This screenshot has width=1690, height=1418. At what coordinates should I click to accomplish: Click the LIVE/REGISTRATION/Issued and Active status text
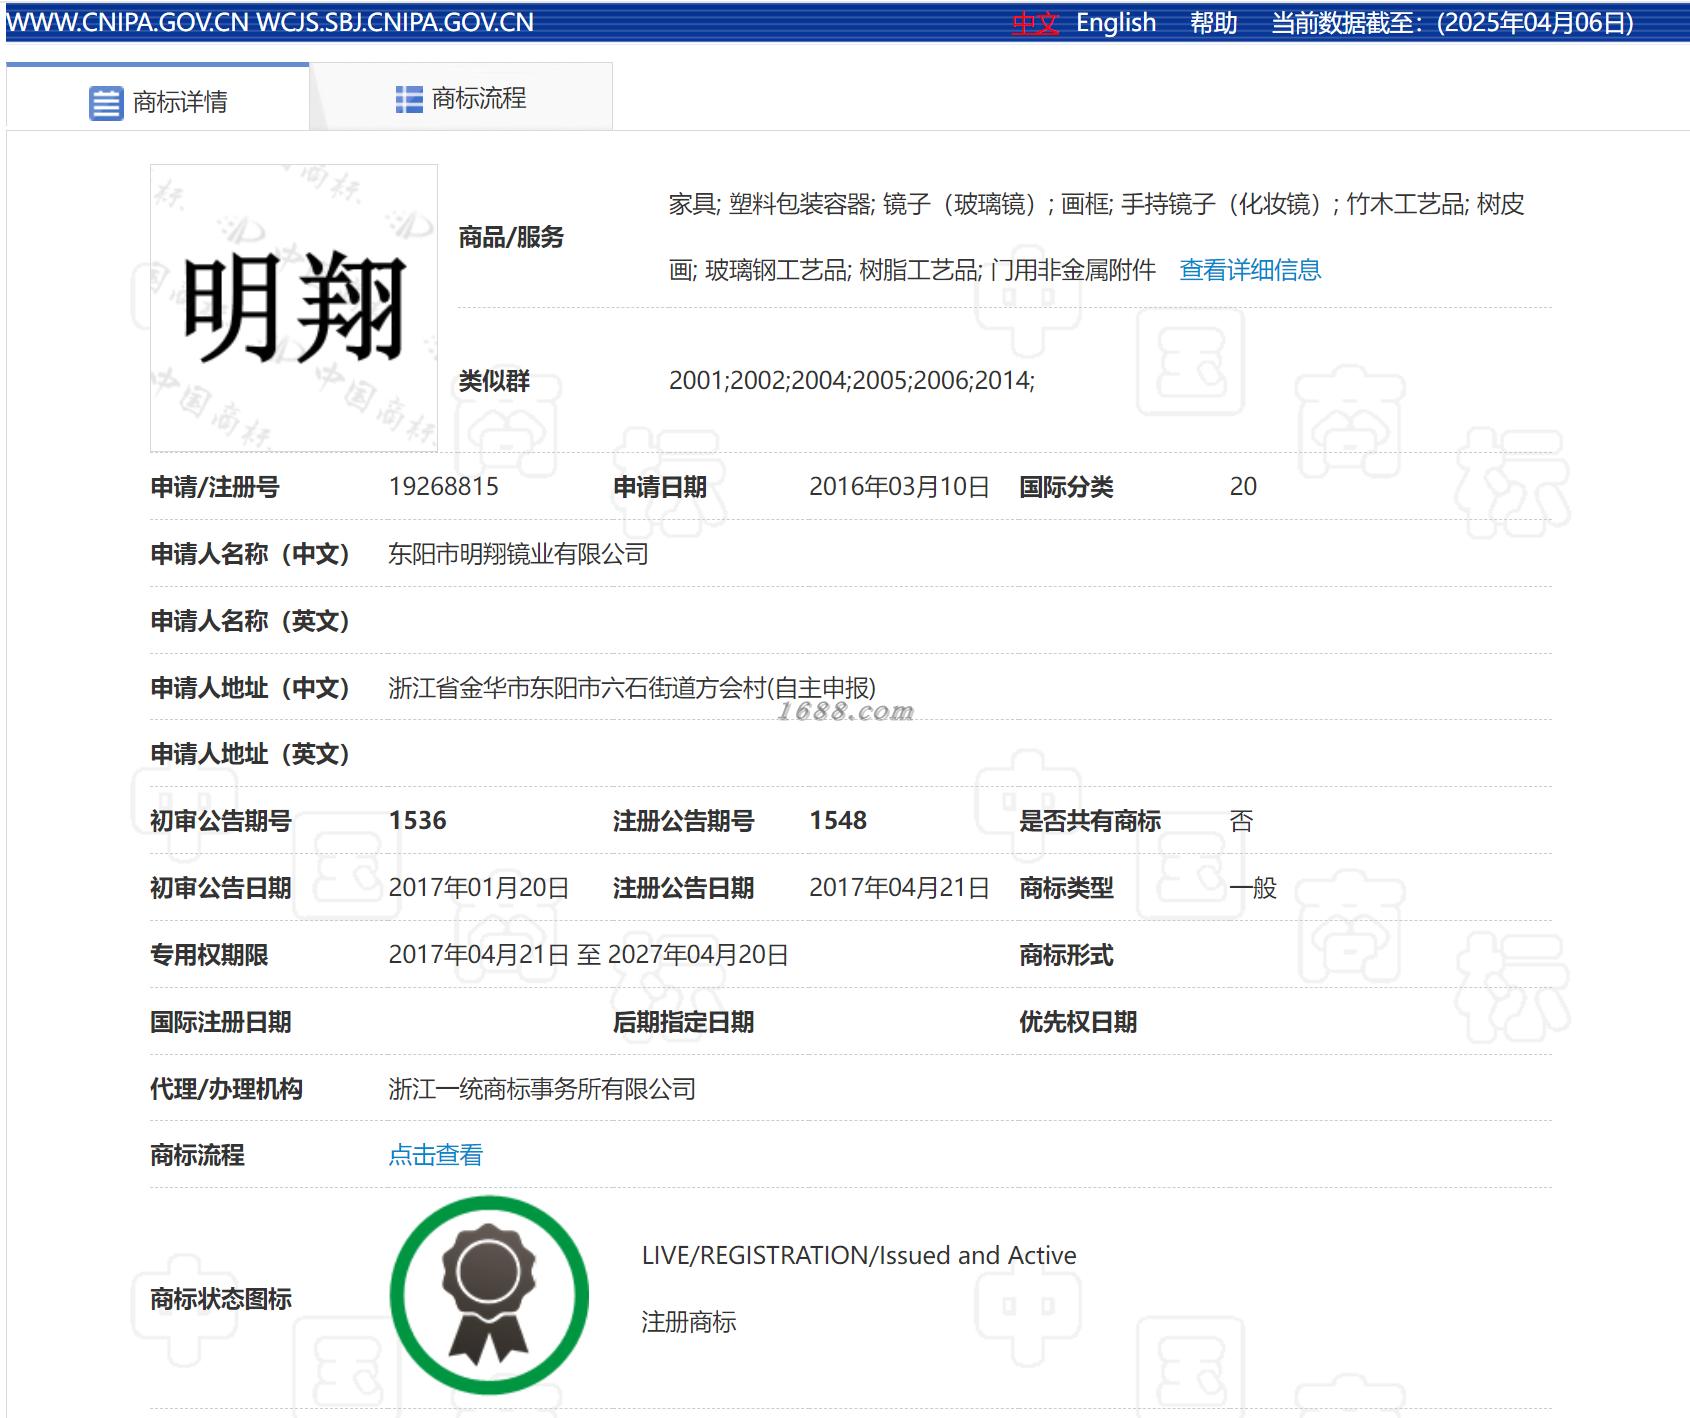pyautogui.click(x=859, y=1256)
